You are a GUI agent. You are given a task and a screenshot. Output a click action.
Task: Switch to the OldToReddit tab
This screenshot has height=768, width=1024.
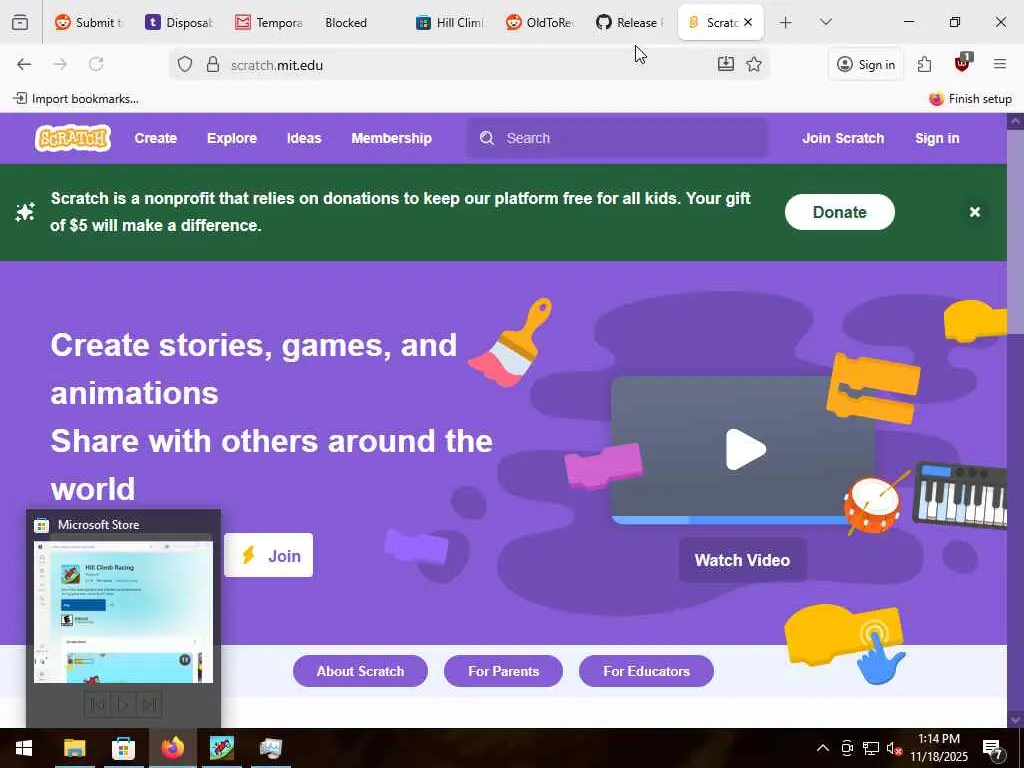point(540,22)
